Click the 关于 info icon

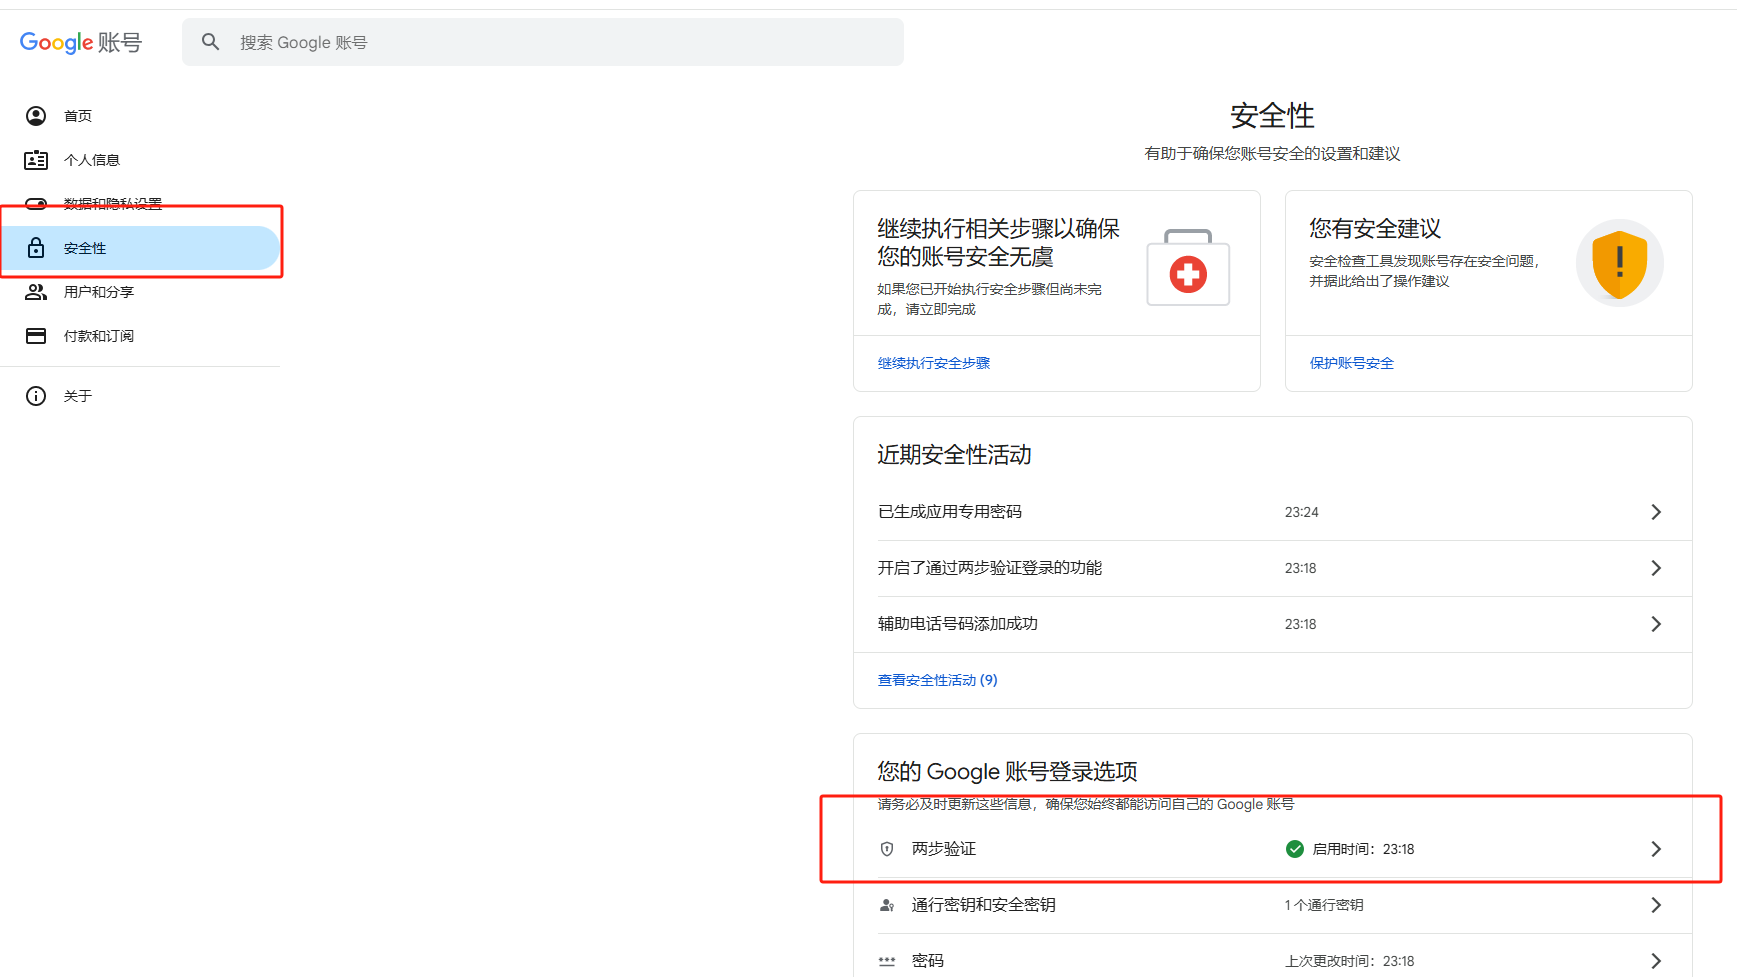36,396
